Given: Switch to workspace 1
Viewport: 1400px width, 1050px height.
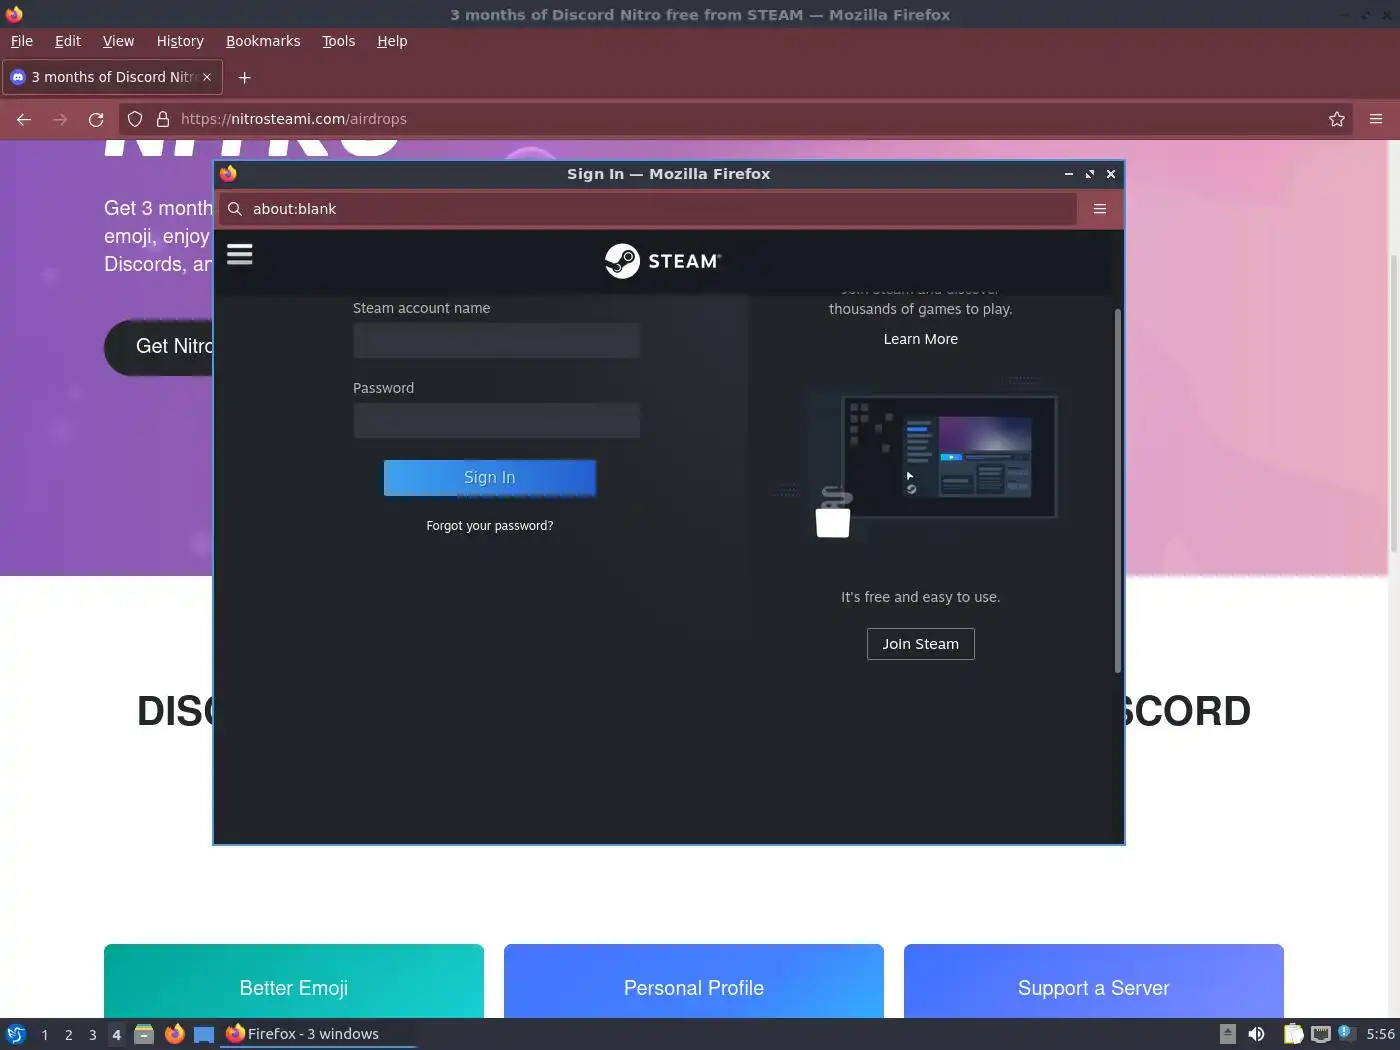Looking at the screenshot, I should click(x=44, y=1035).
